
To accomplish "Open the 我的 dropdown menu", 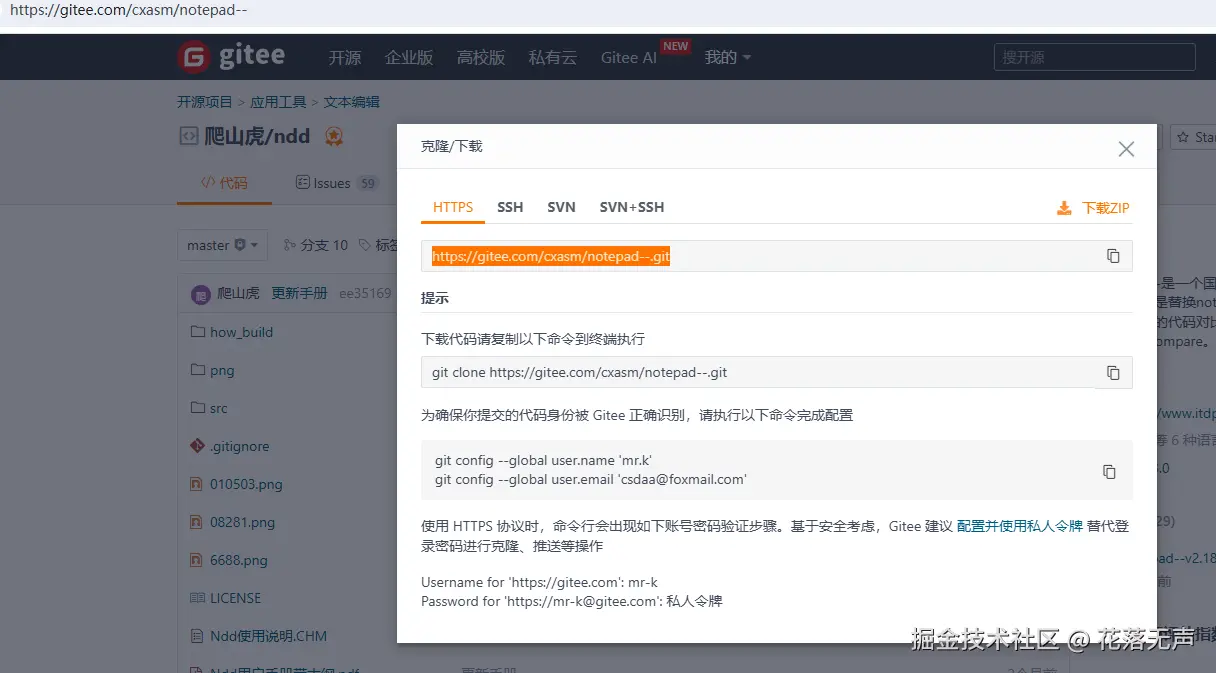I will [x=727, y=57].
